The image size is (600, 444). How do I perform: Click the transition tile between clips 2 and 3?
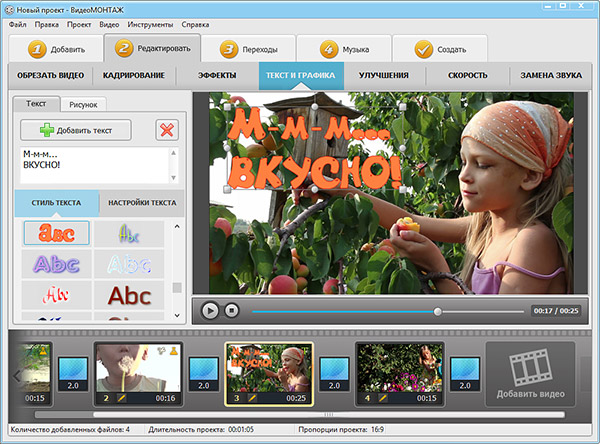click(204, 374)
